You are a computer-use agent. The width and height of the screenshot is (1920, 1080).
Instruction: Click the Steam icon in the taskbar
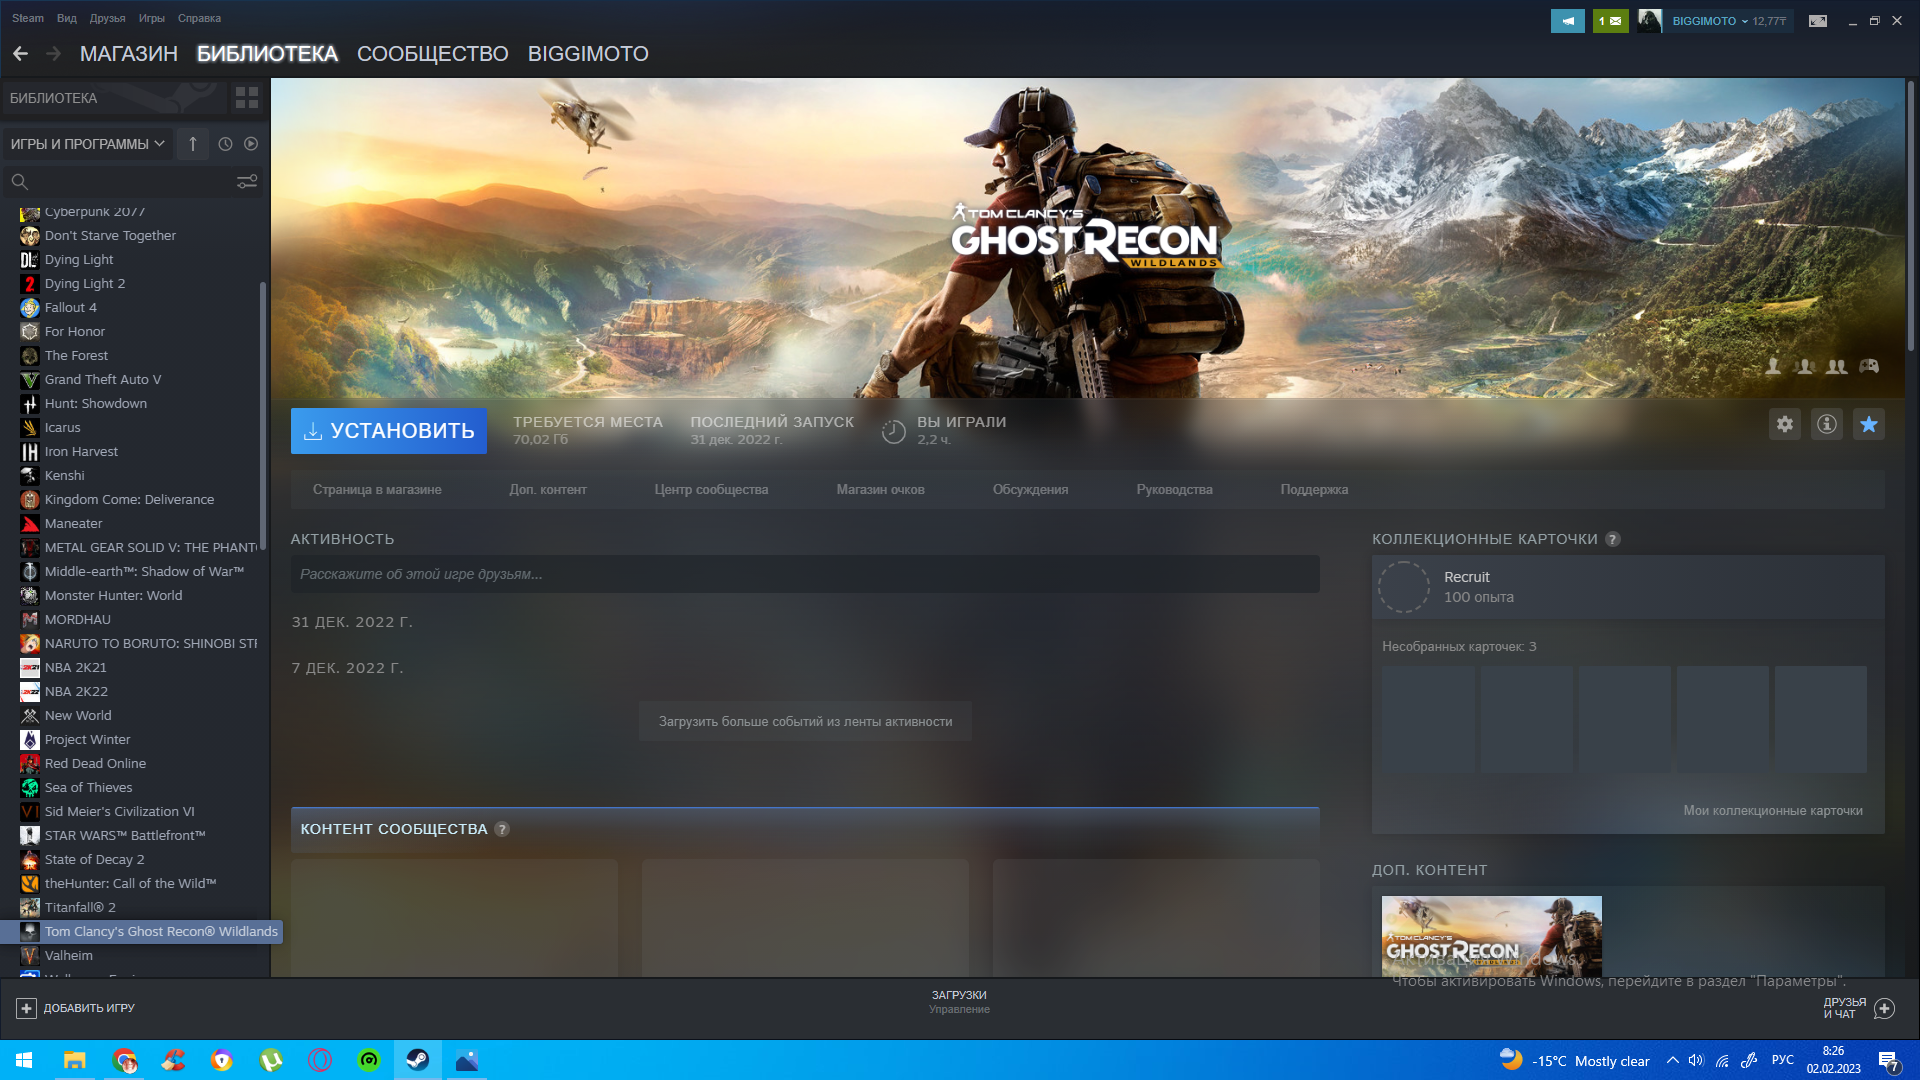(418, 1060)
